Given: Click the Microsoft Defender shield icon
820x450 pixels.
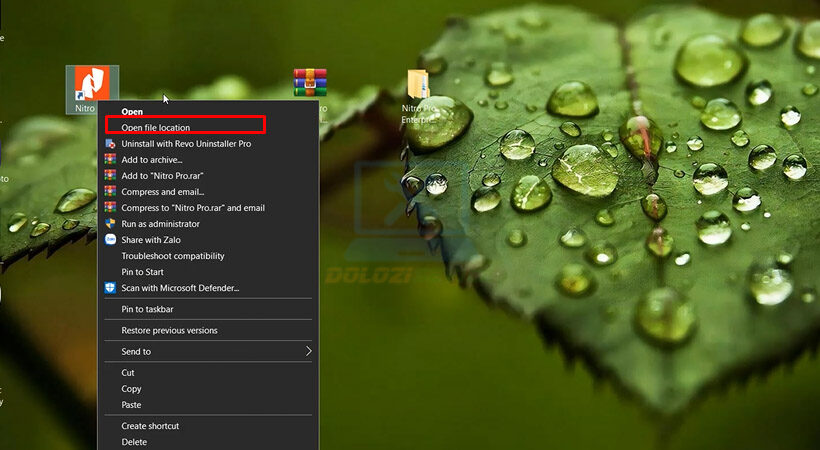Looking at the screenshot, I should point(111,288).
